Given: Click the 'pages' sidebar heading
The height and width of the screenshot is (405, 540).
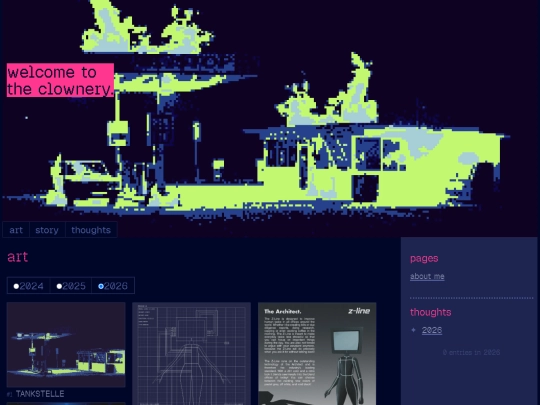Looking at the screenshot, I should 424,259.
